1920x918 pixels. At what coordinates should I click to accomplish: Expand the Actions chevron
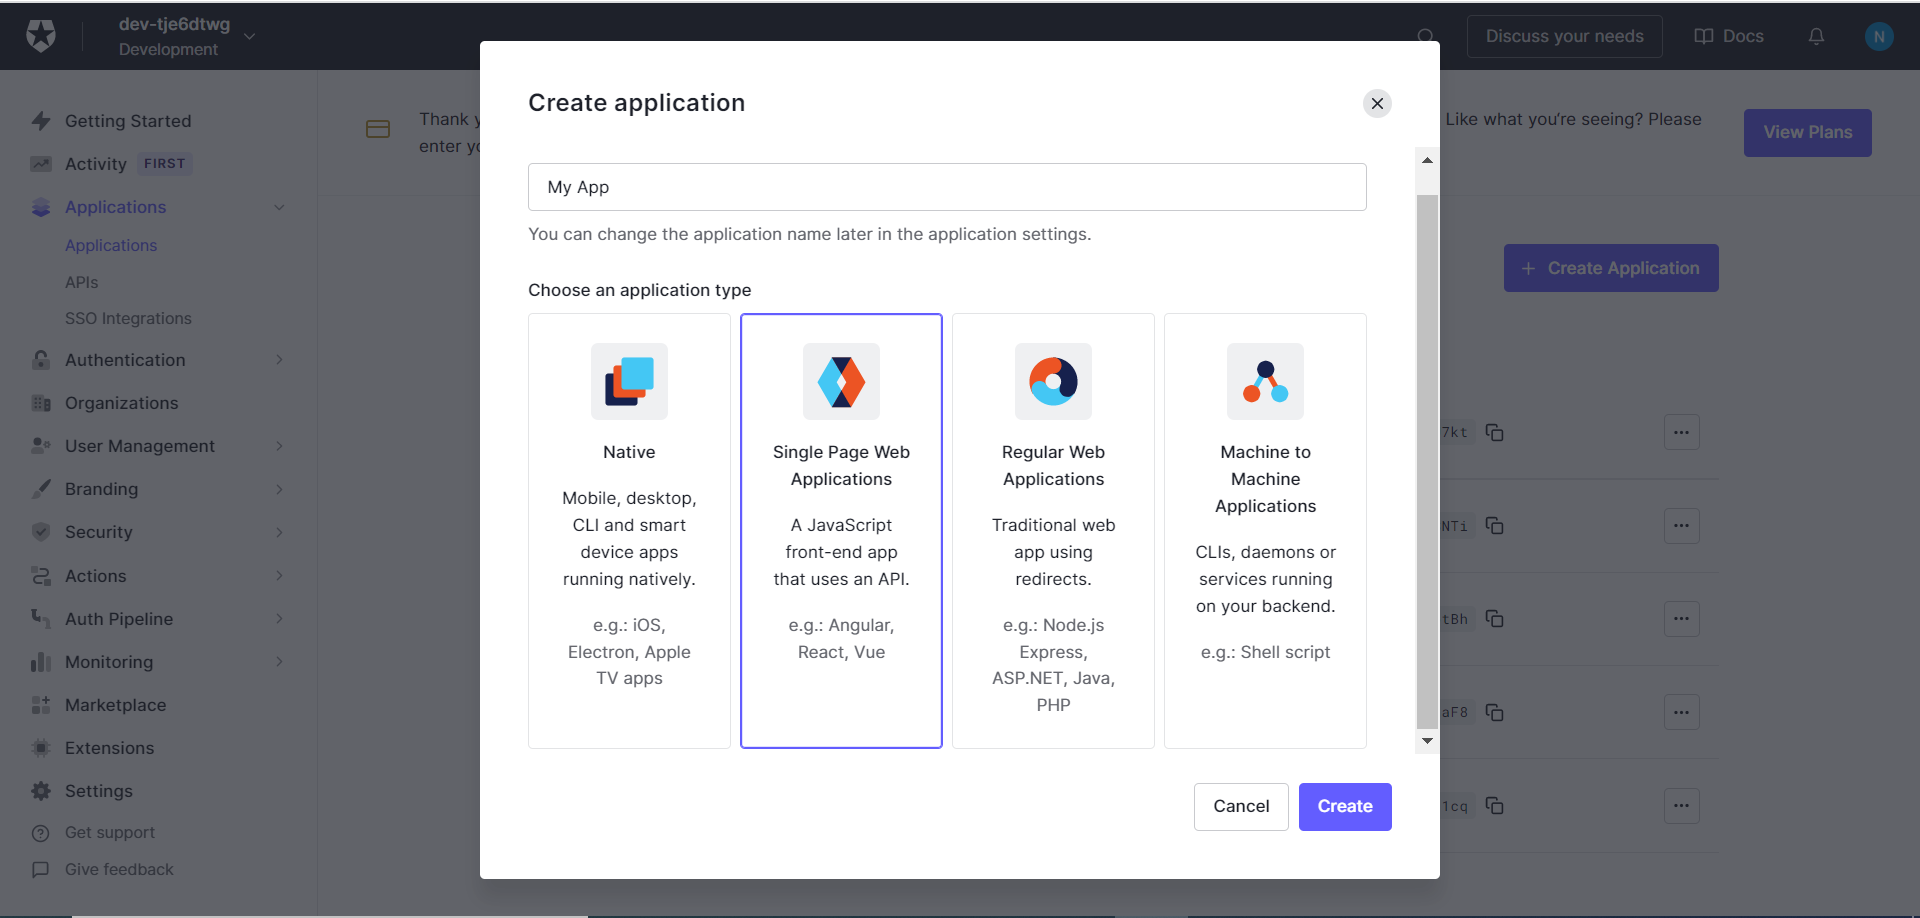tap(279, 576)
